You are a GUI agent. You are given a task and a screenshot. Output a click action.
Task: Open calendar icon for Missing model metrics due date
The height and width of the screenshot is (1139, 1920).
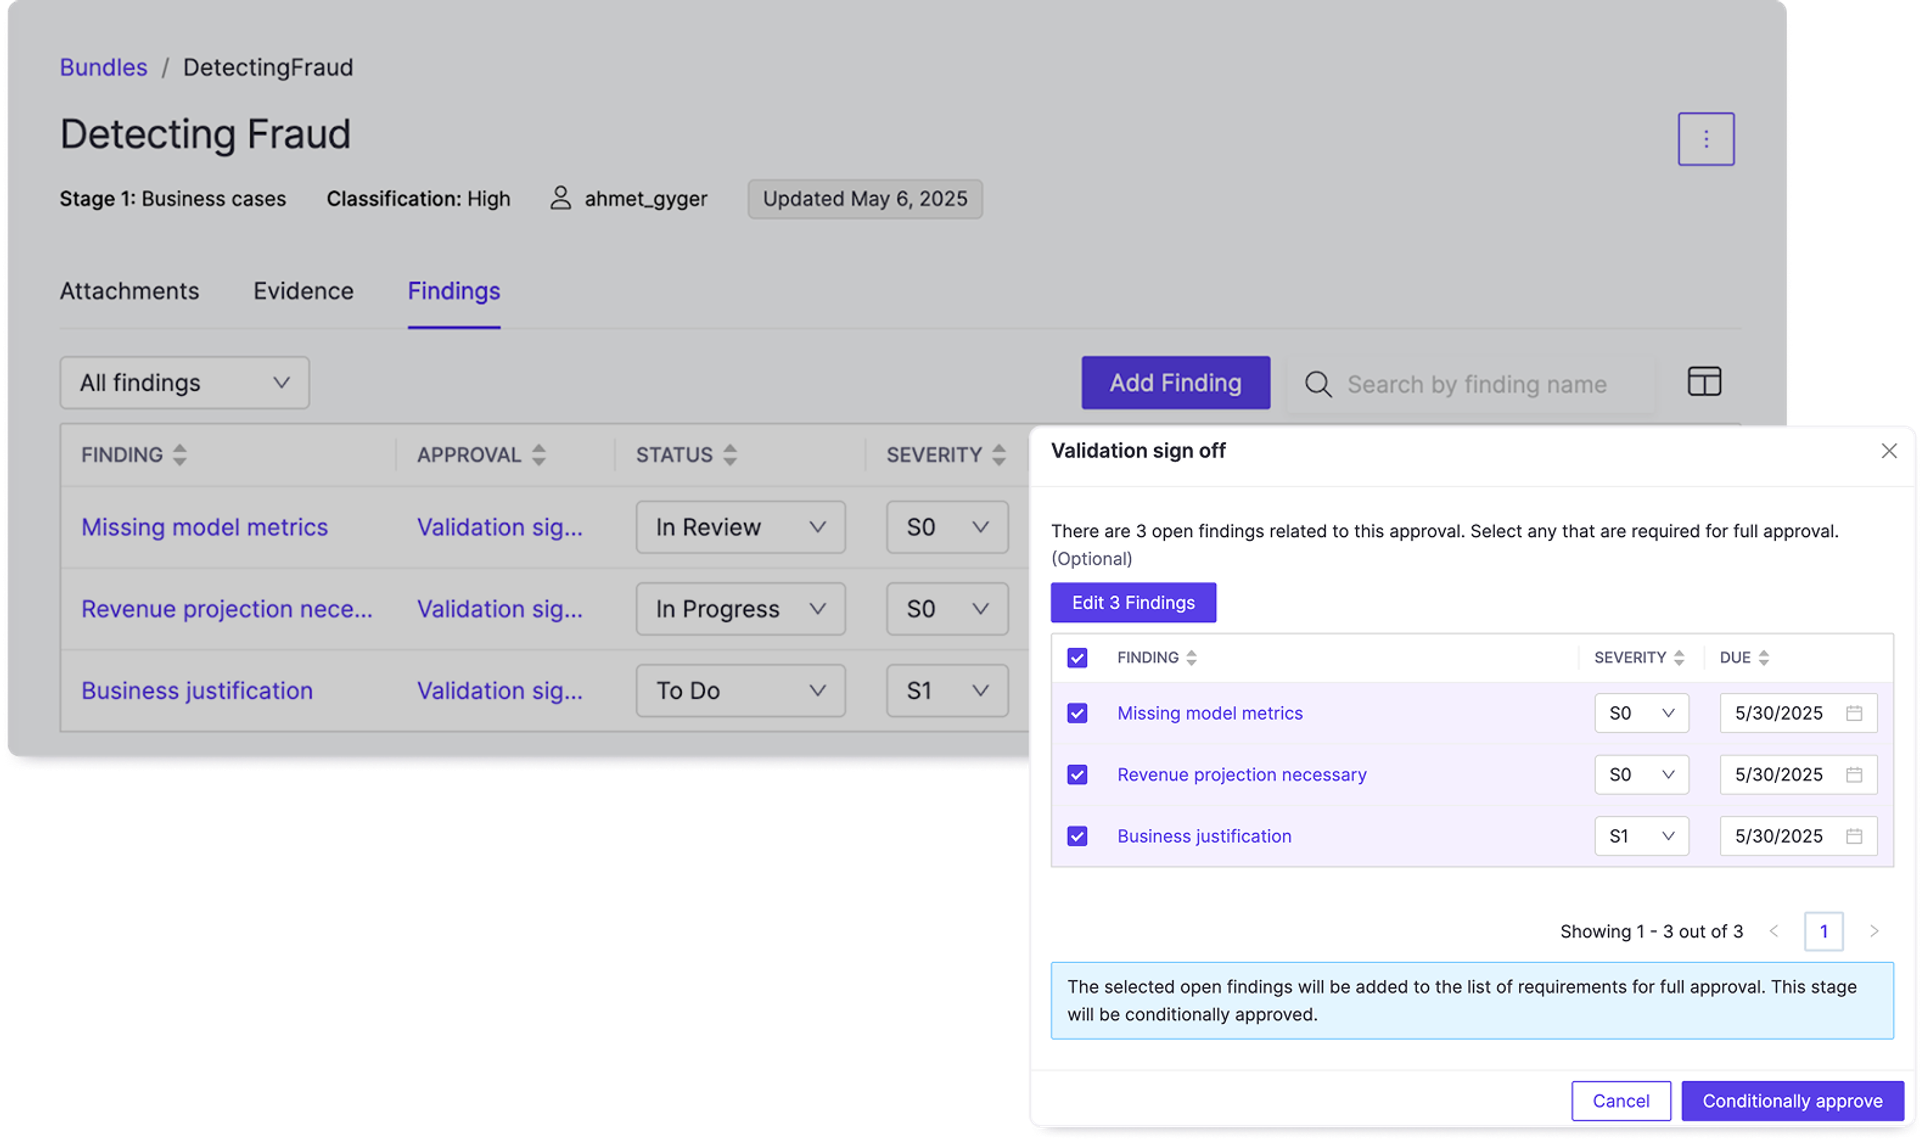click(x=1854, y=713)
